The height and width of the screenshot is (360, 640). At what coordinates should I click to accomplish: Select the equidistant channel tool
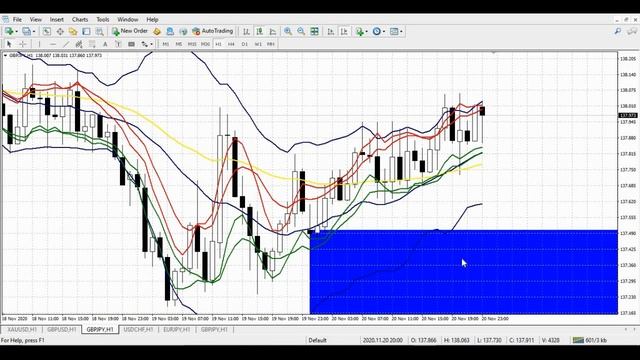tap(79, 44)
